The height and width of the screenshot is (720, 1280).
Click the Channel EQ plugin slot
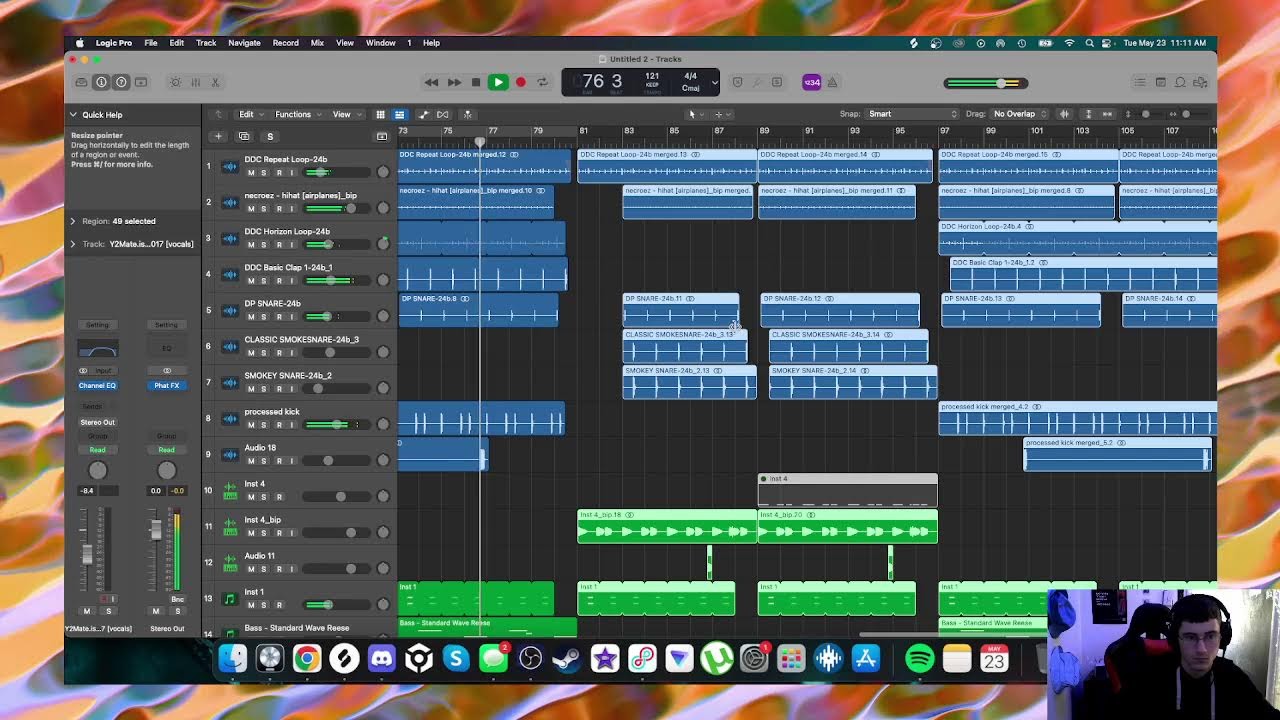coord(97,385)
